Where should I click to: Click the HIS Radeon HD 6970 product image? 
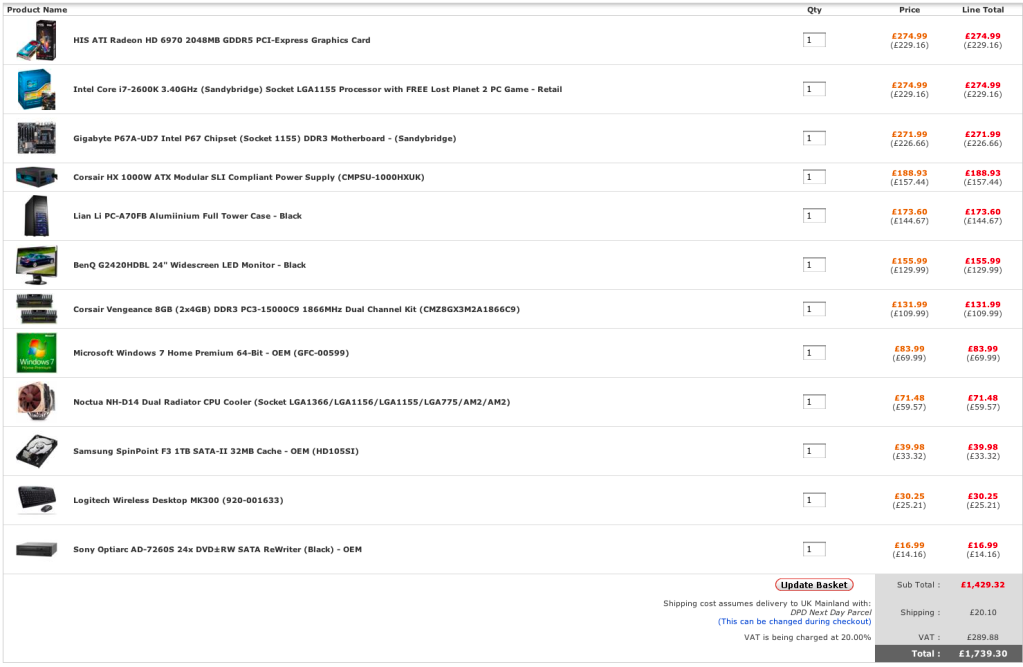click(x=36, y=40)
